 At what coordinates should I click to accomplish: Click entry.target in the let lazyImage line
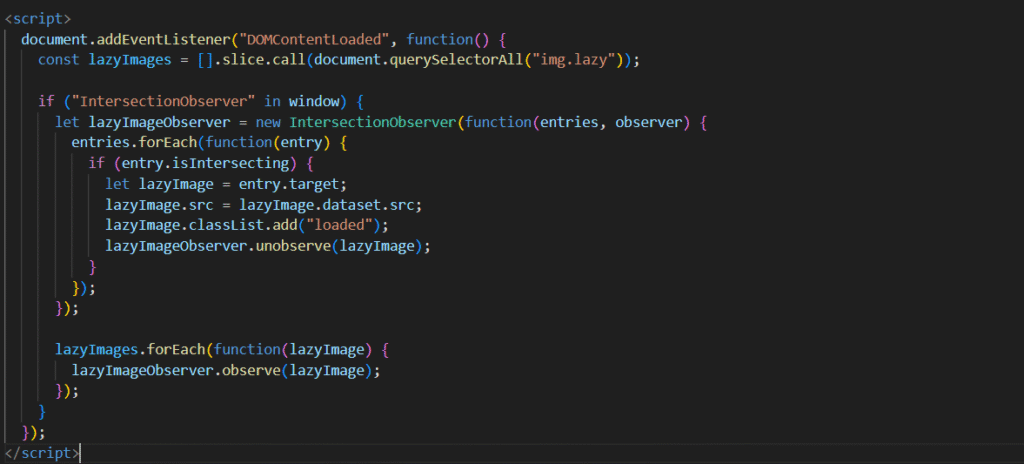[289, 184]
